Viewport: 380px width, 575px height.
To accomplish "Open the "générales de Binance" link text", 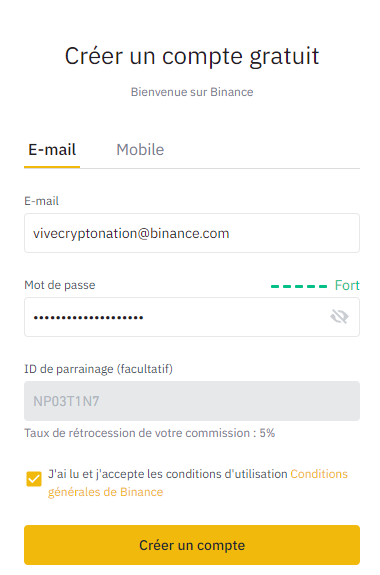I will coord(106,492).
